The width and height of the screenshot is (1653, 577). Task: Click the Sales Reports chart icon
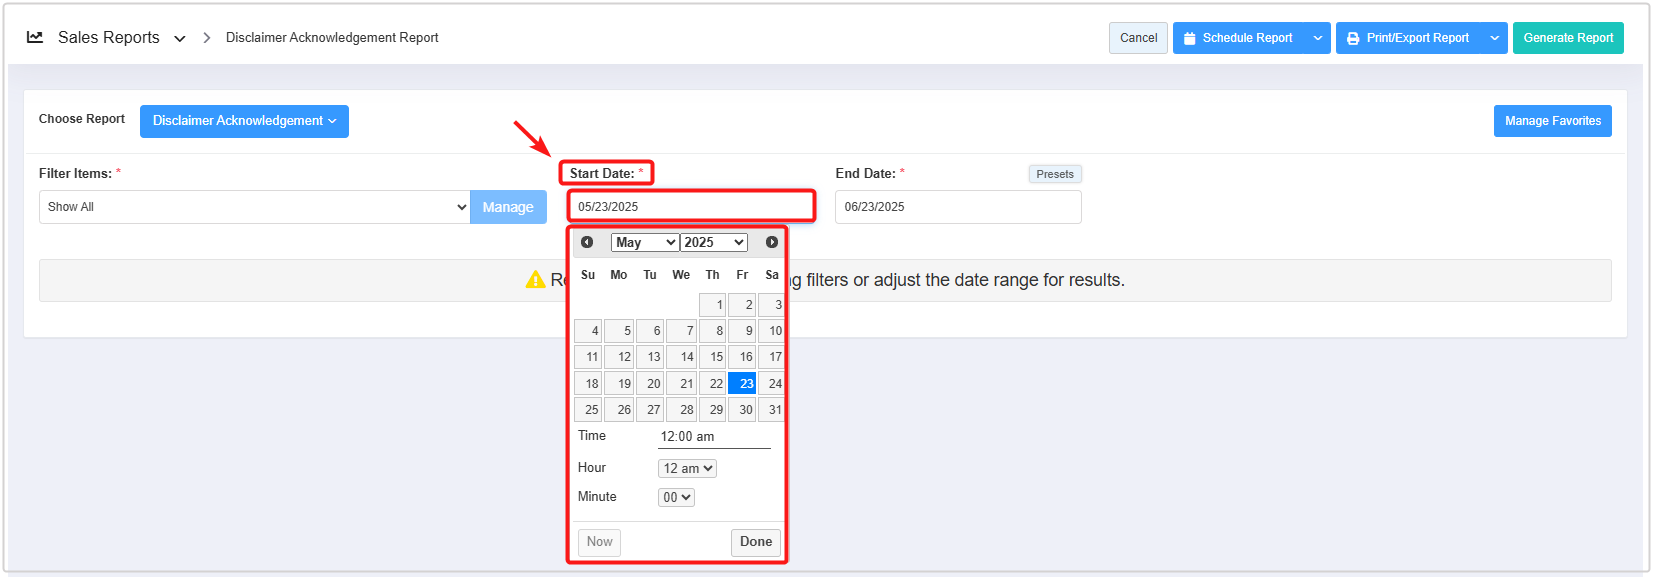(x=35, y=37)
